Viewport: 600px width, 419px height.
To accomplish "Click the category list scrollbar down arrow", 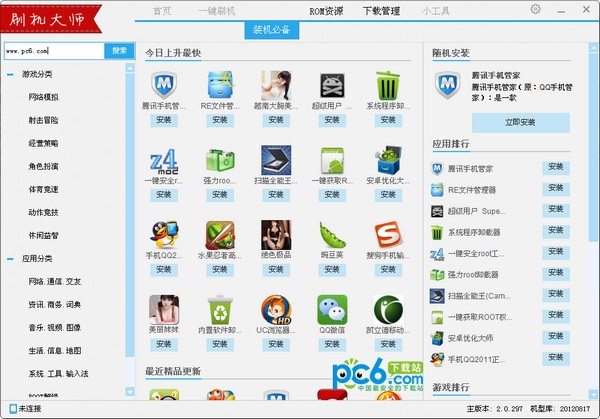I will 130,392.
